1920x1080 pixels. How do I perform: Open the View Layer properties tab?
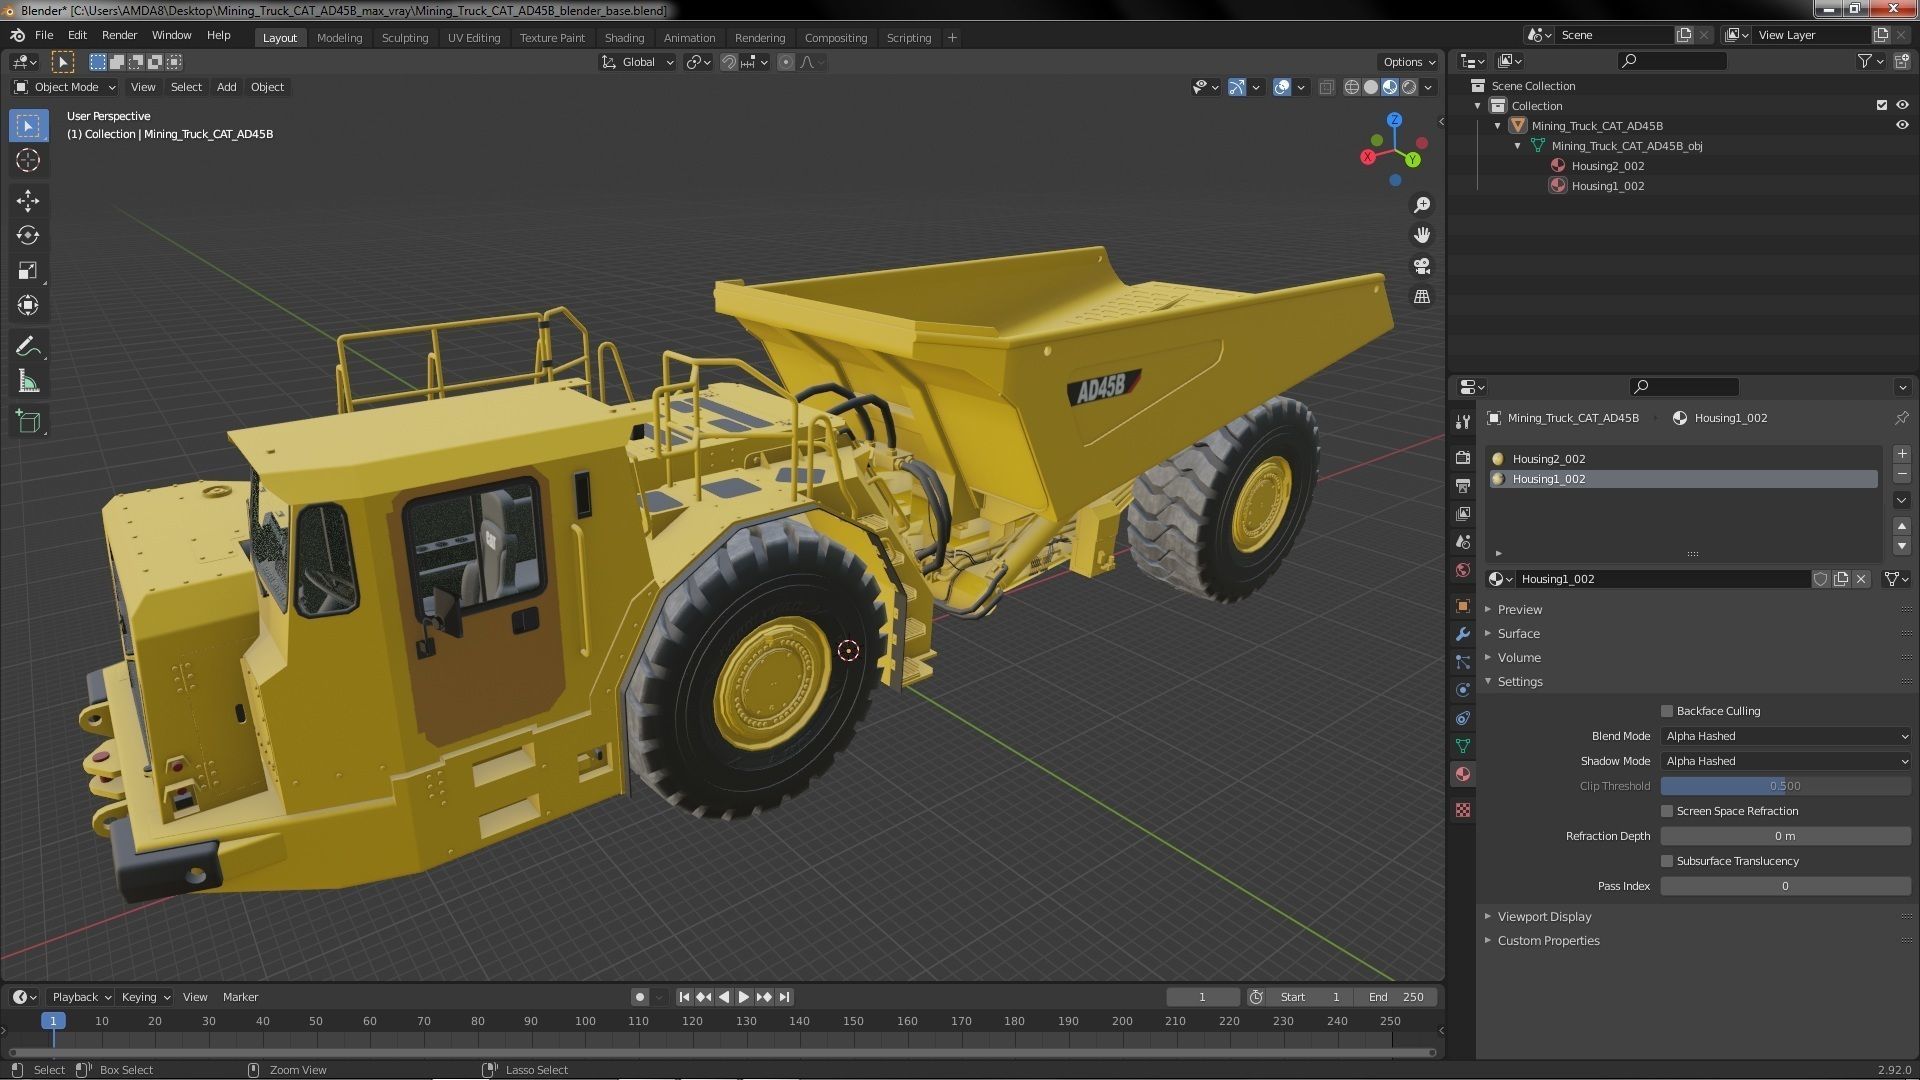tap(1463, 513)
